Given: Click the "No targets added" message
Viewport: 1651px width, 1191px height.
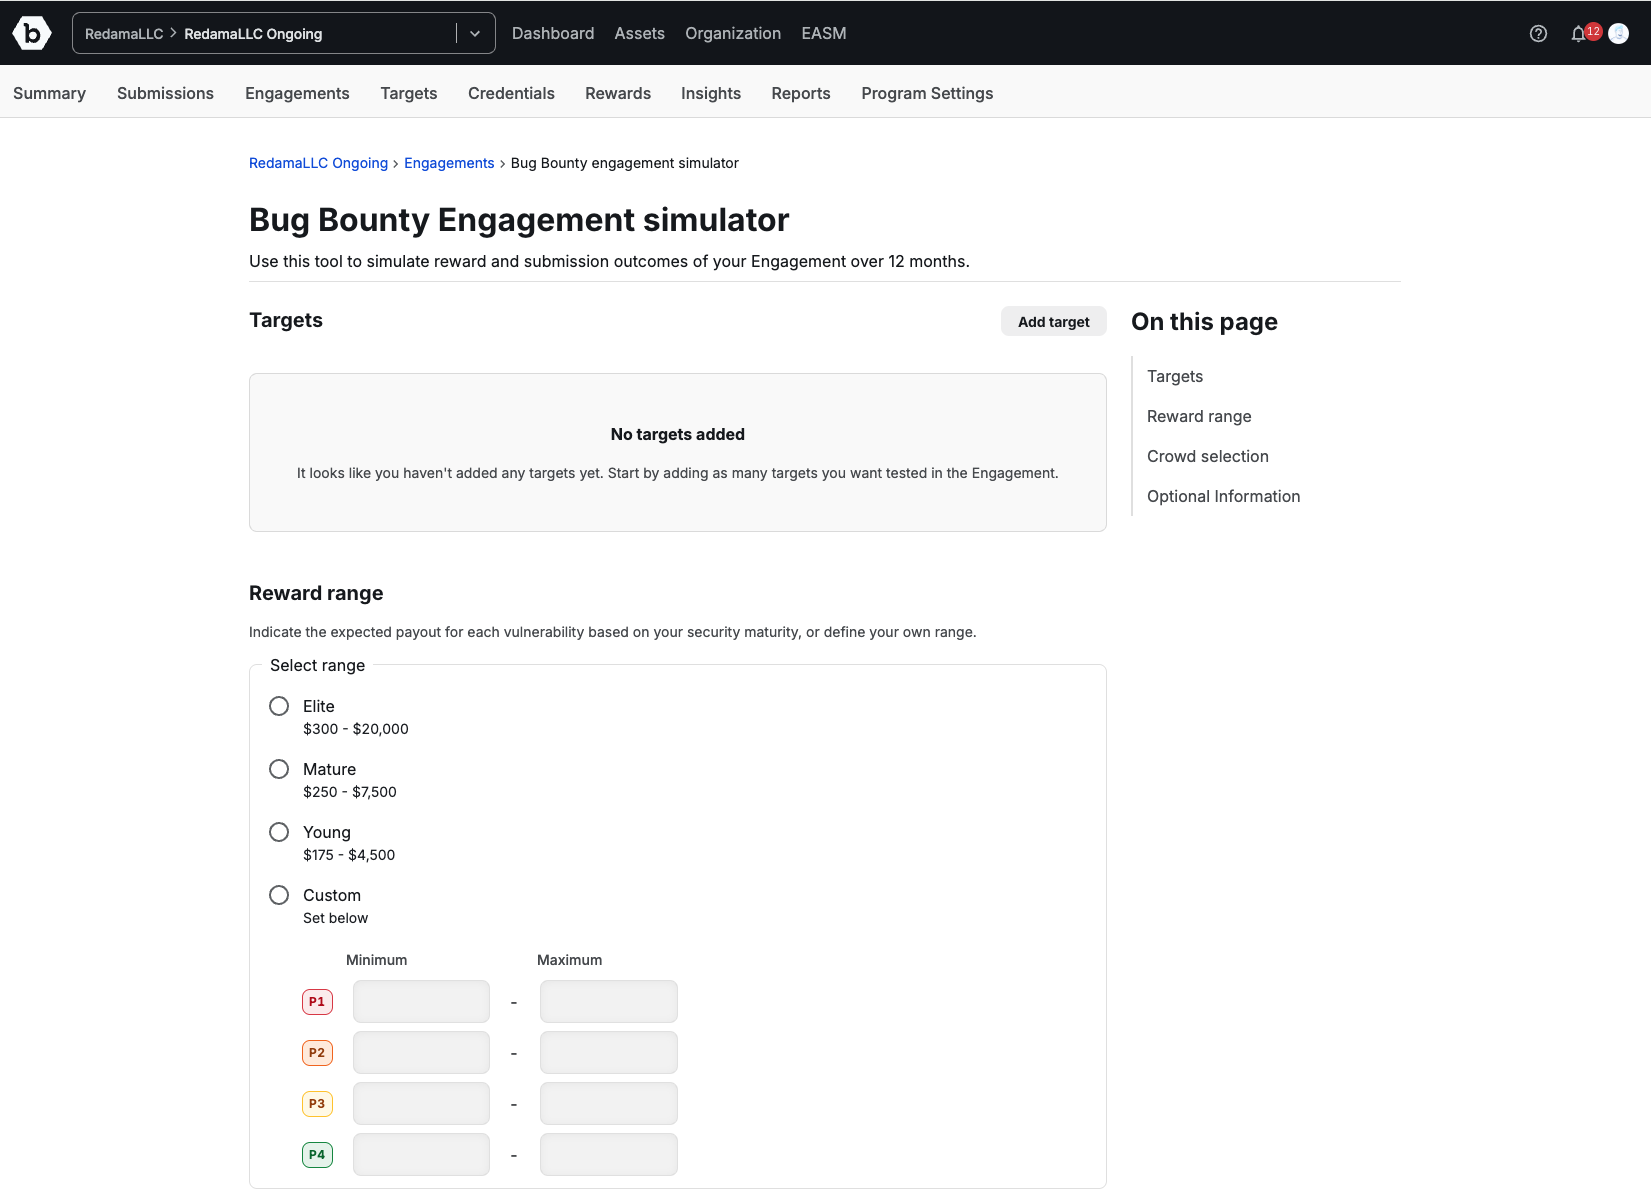Looking at the screenshot, I should [x=678, y=434].
